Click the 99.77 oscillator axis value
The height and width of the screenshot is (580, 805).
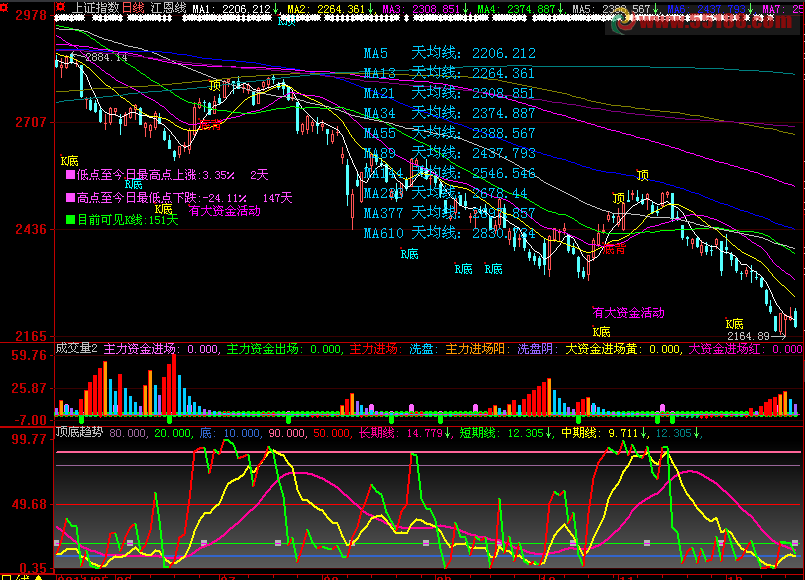click(29, 439)
